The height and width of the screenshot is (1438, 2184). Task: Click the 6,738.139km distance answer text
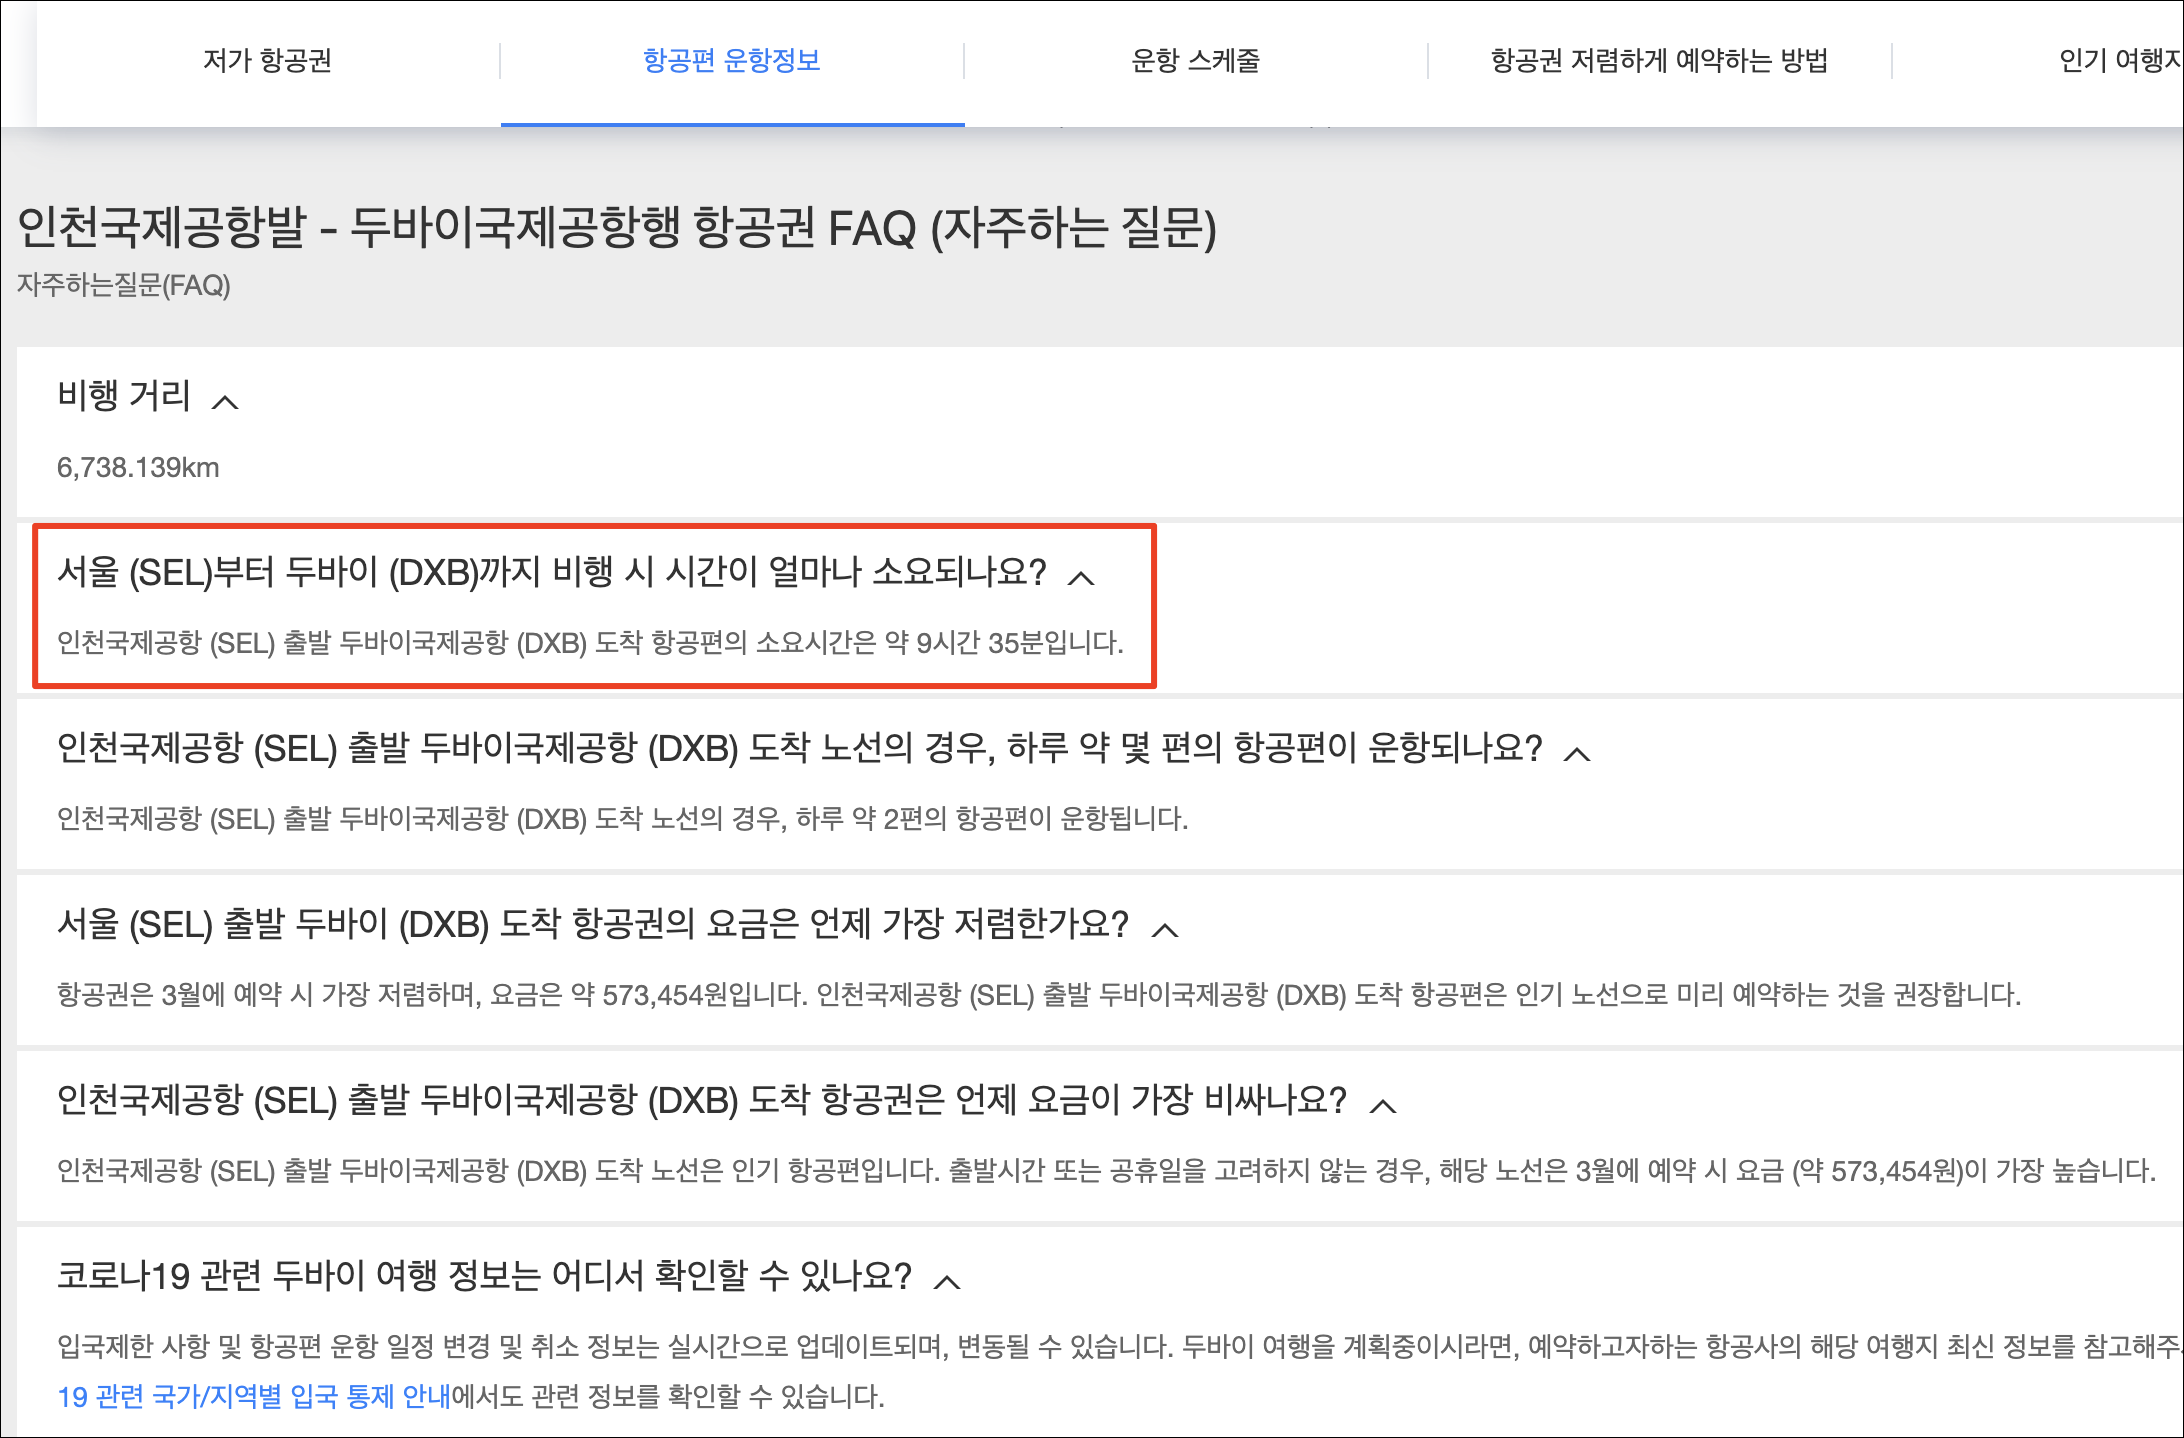tap(138, 467)
